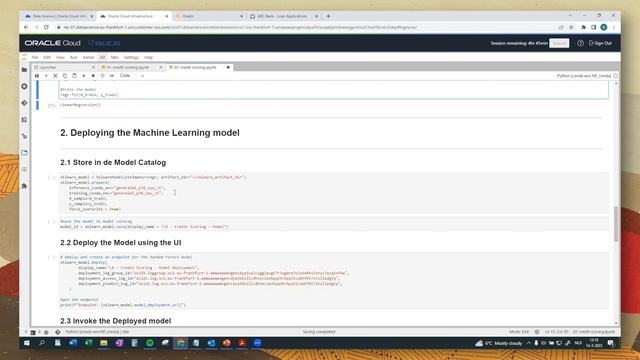Close the 01-credit-scoring notebook tab
Viewport: 640px width, 360px height.
click(x=160, y=67)
